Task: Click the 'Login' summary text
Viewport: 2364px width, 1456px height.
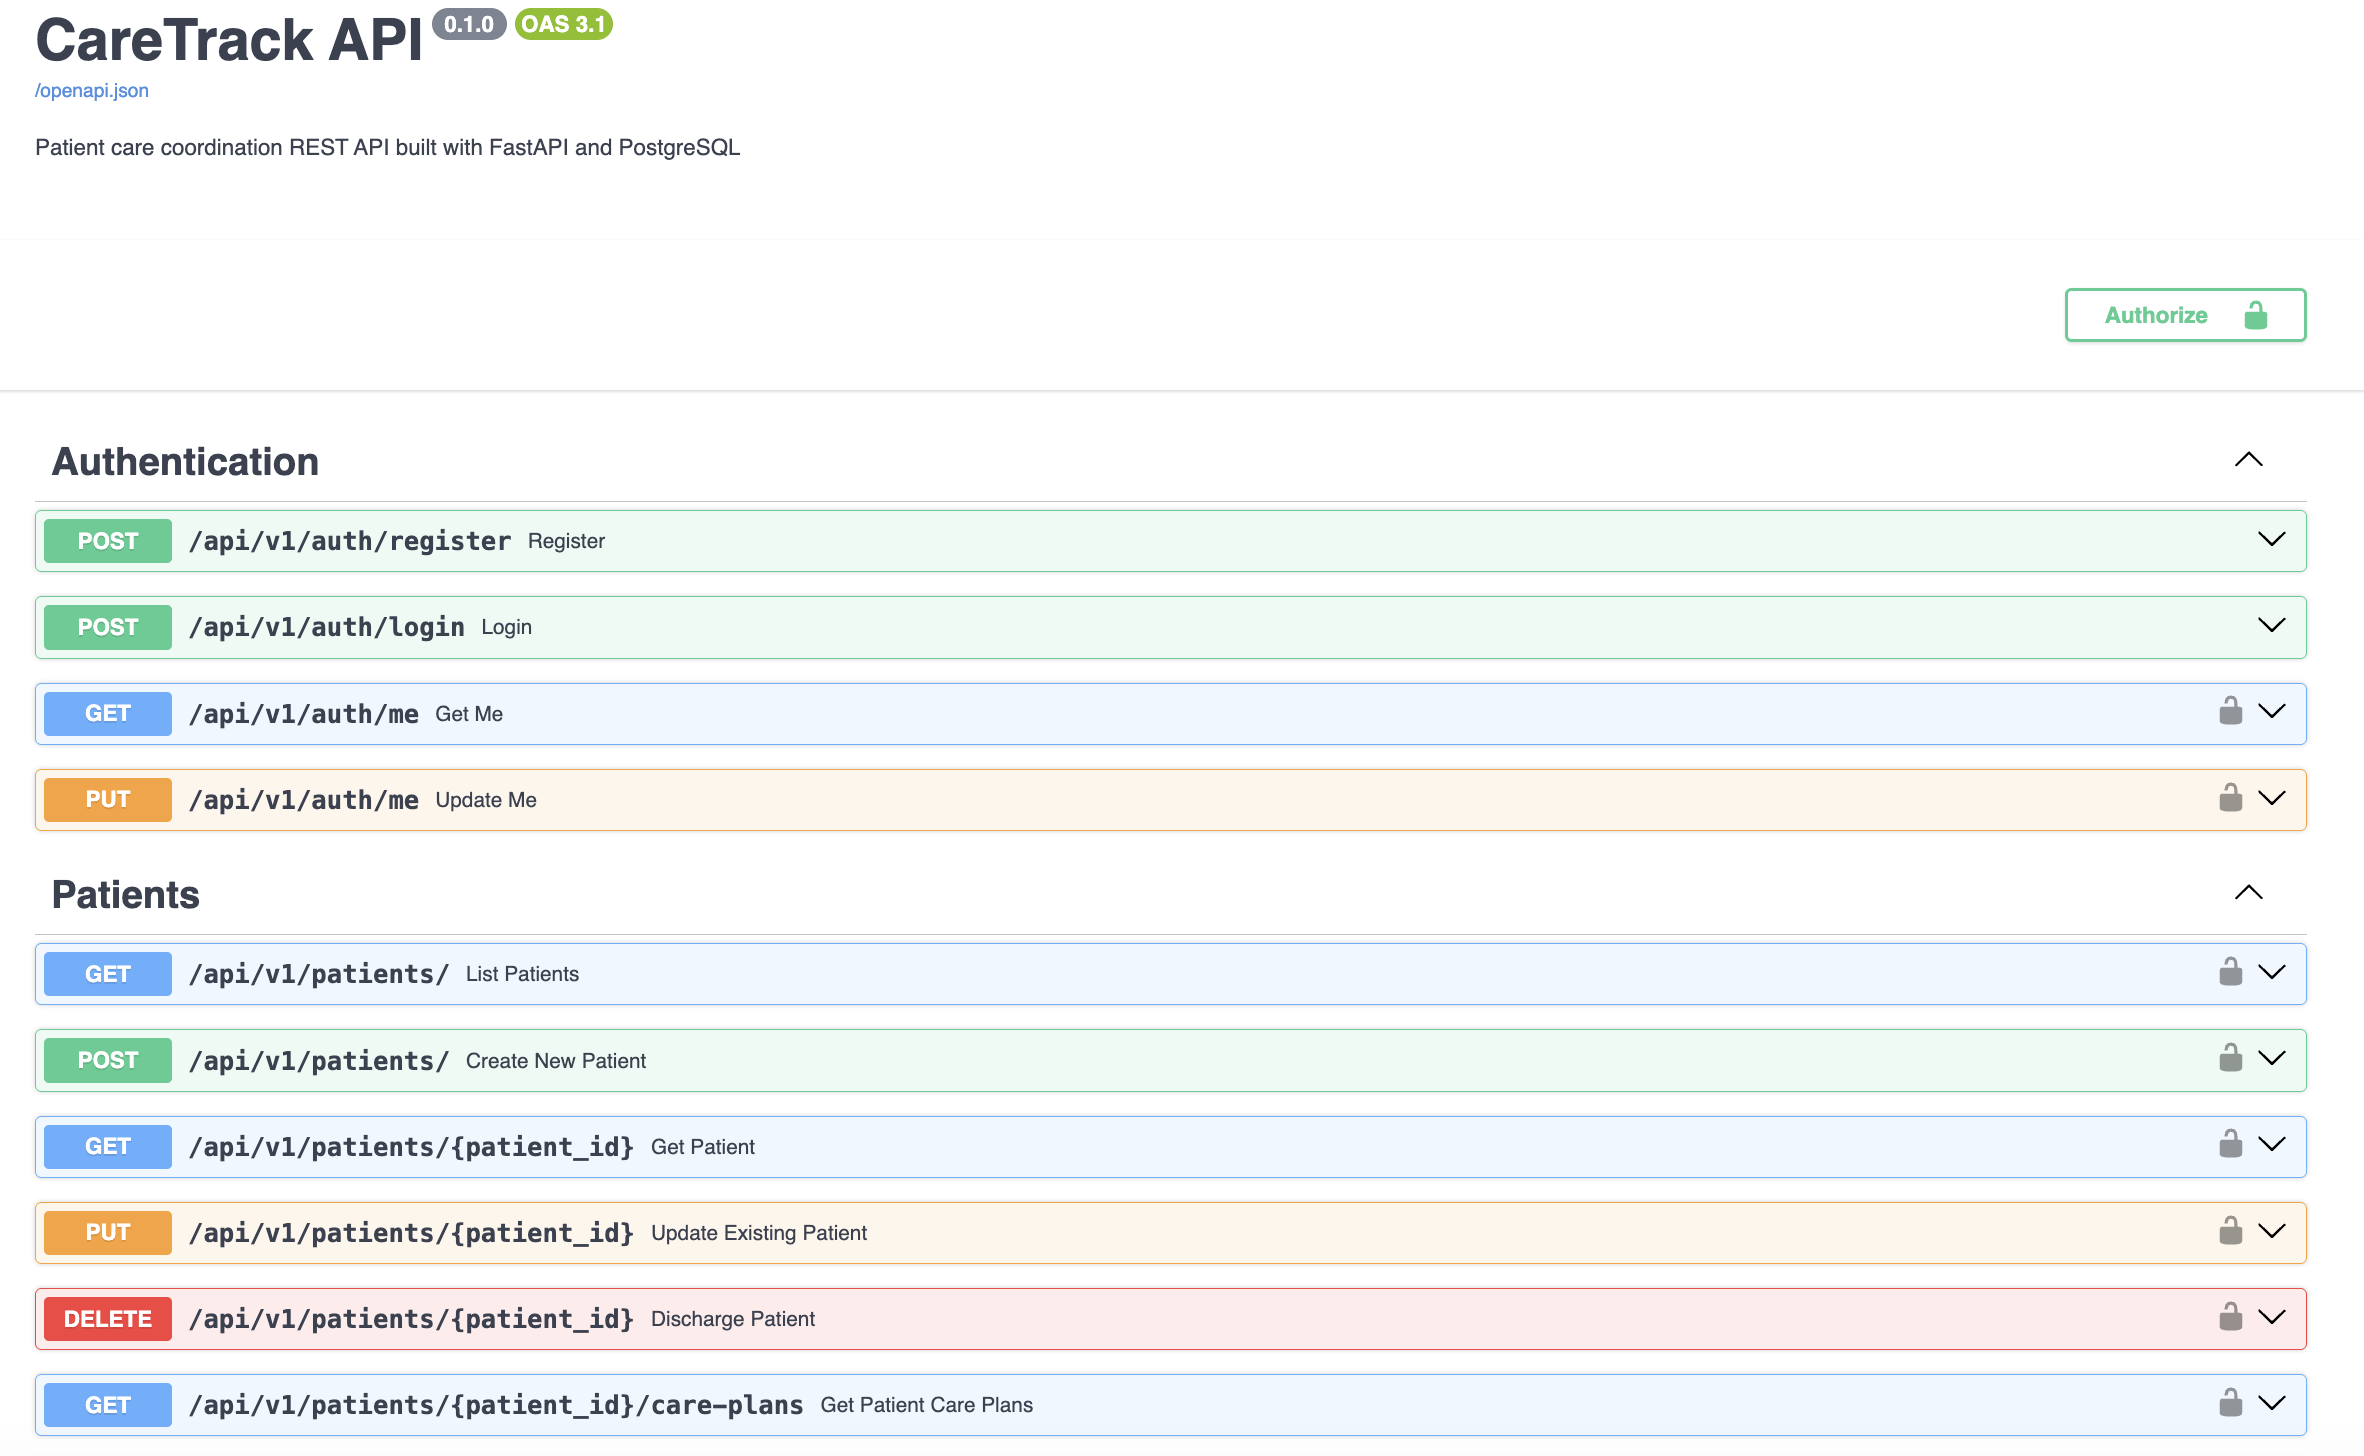Action: pos(506,627)
